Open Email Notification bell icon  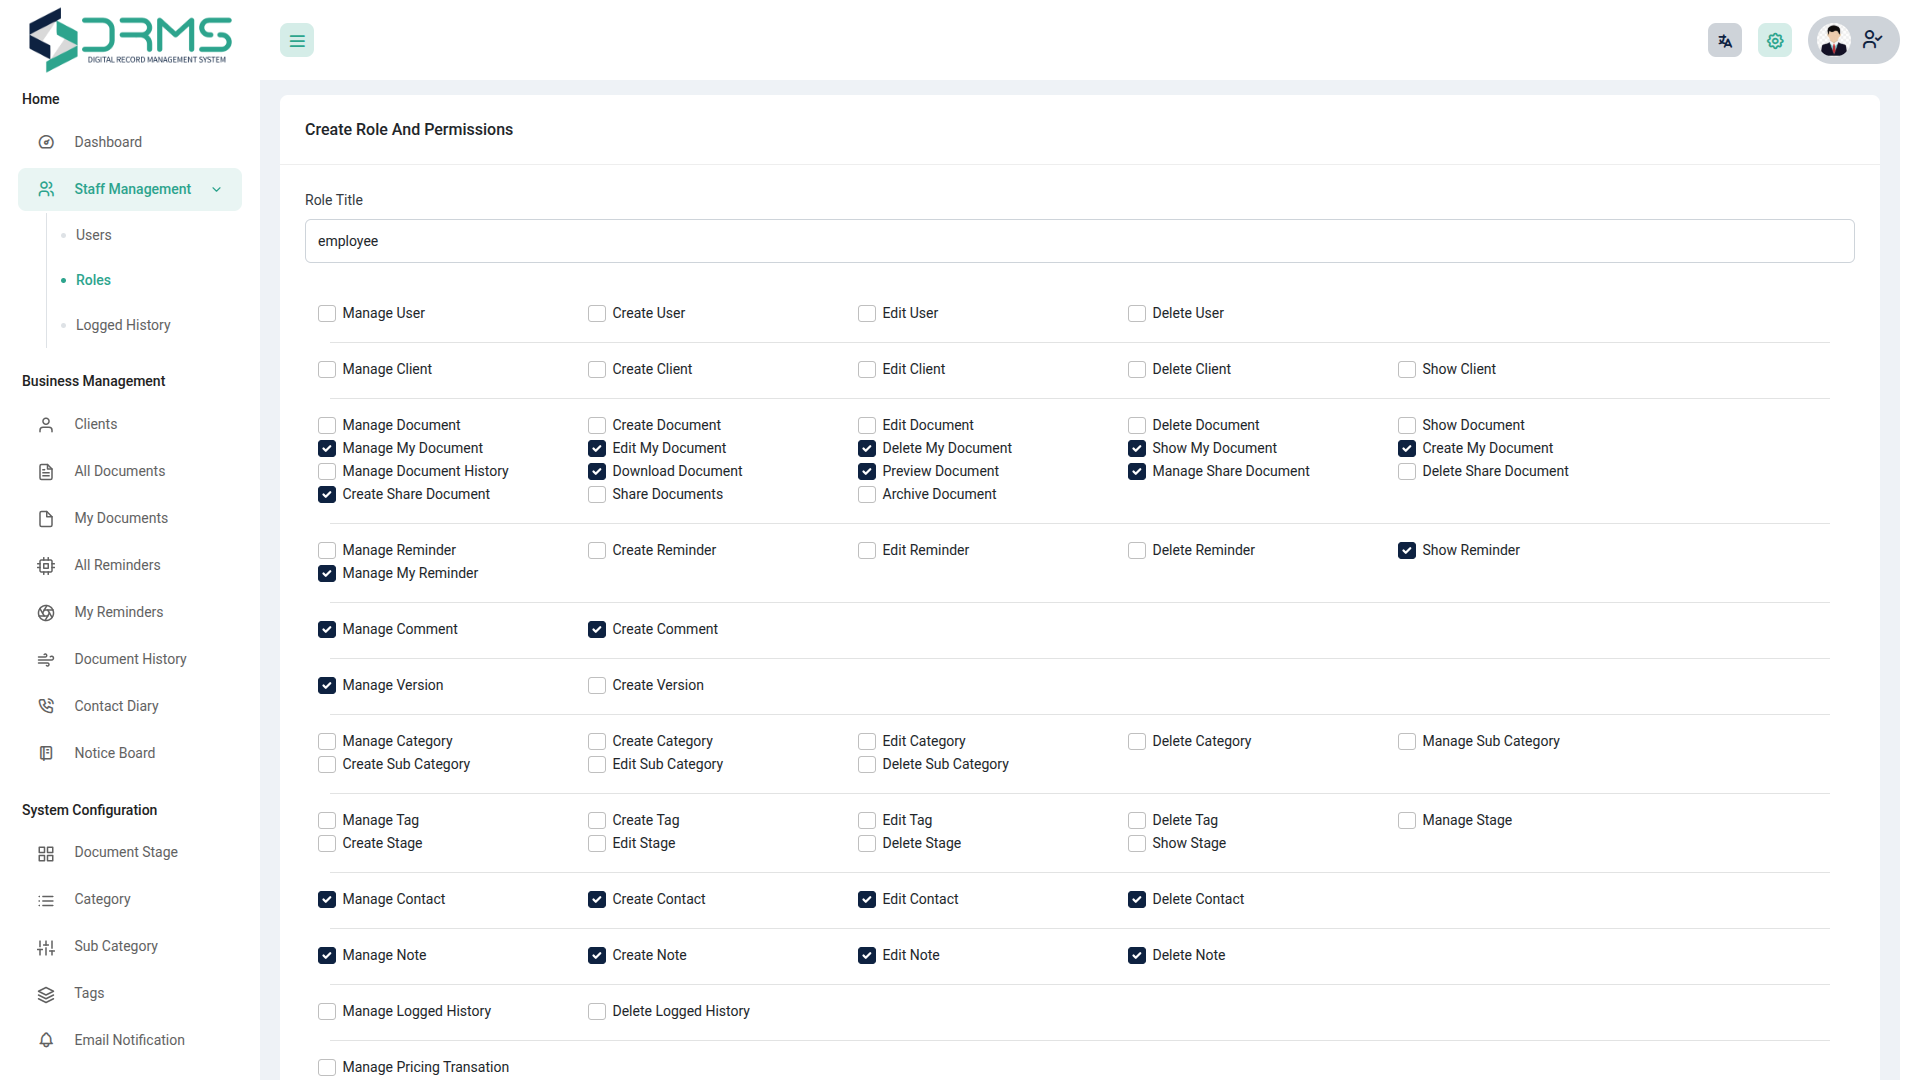pyautogui.click(x=46, y=1040)
